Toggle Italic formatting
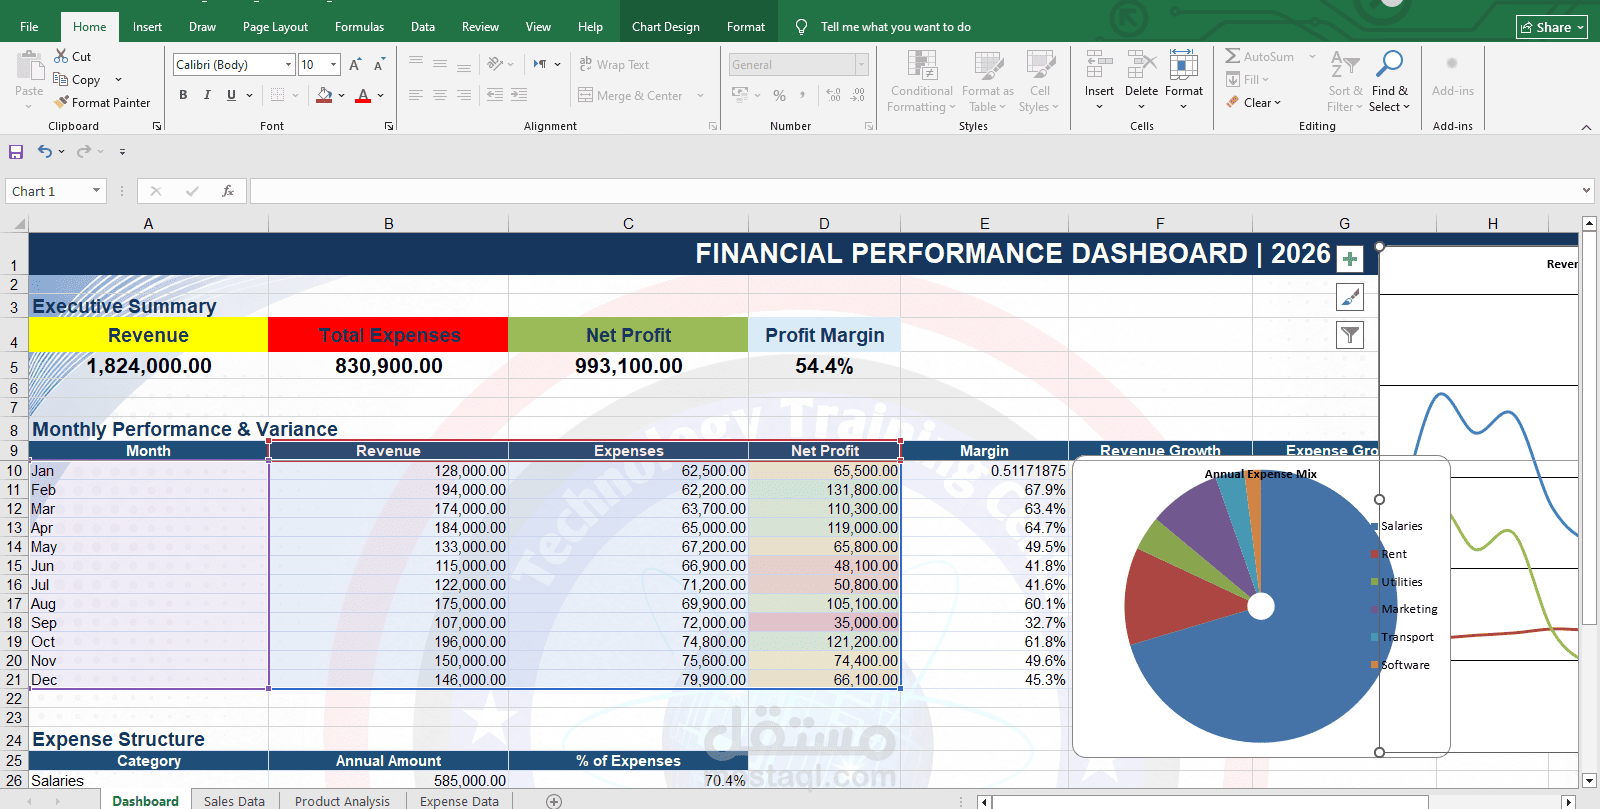The width and height of the screenshot is (1600, 809). pos(207,95)
